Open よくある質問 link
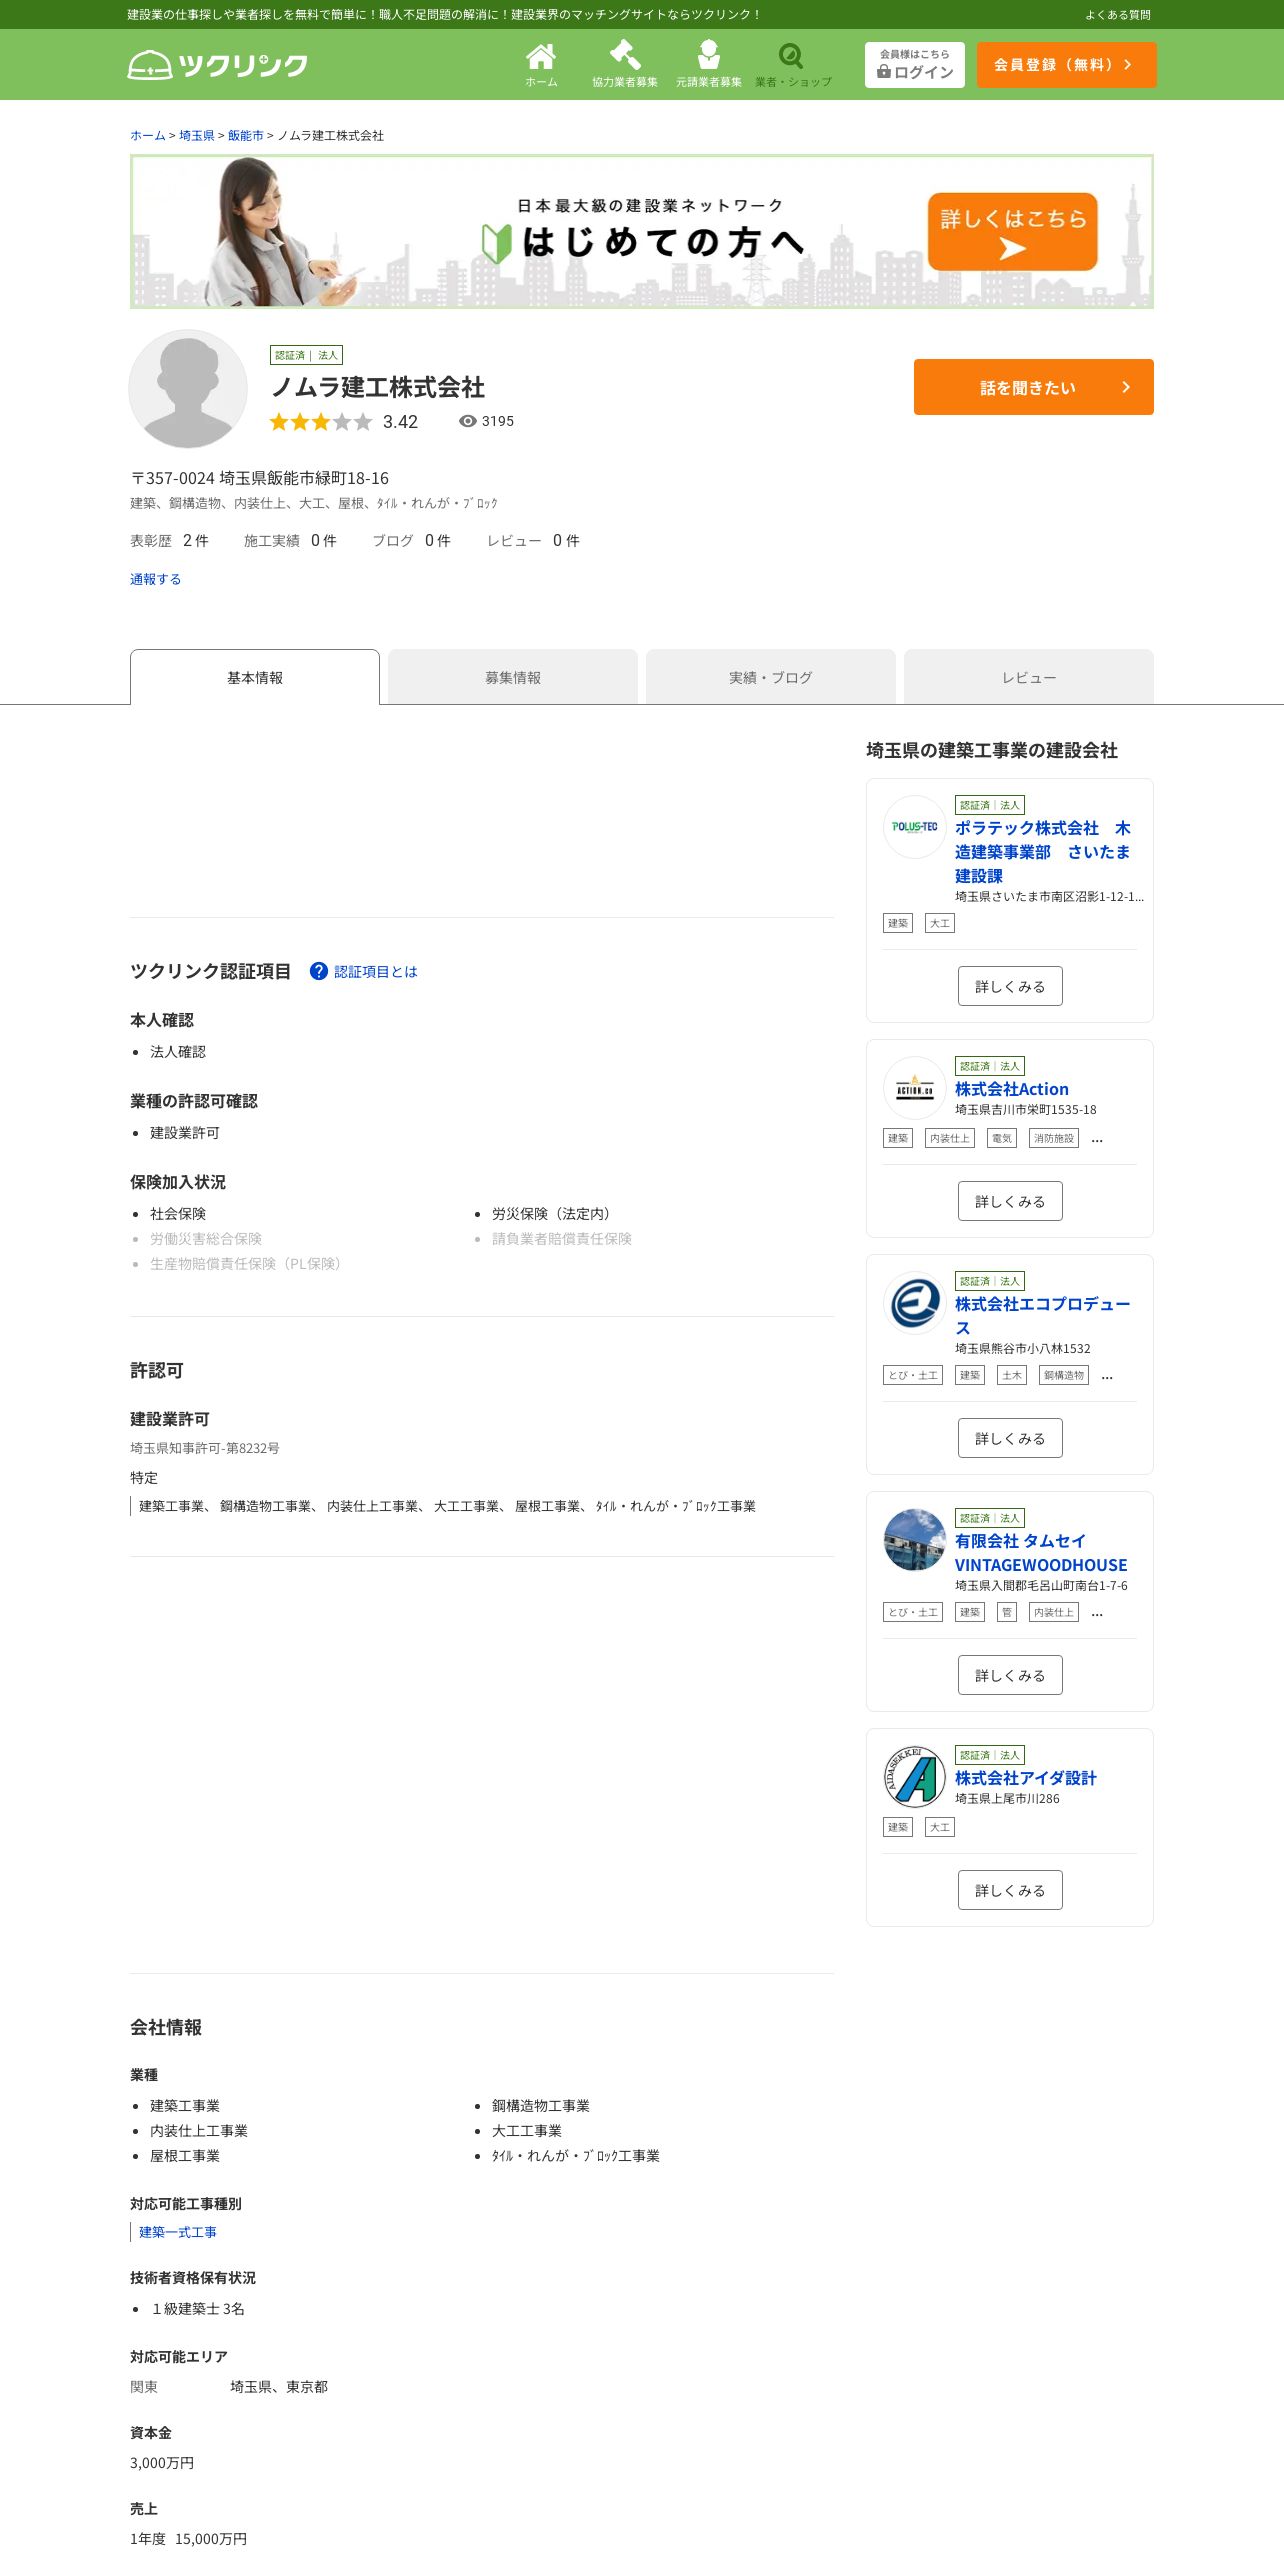1284x2568 pixels. (1118, 15)
